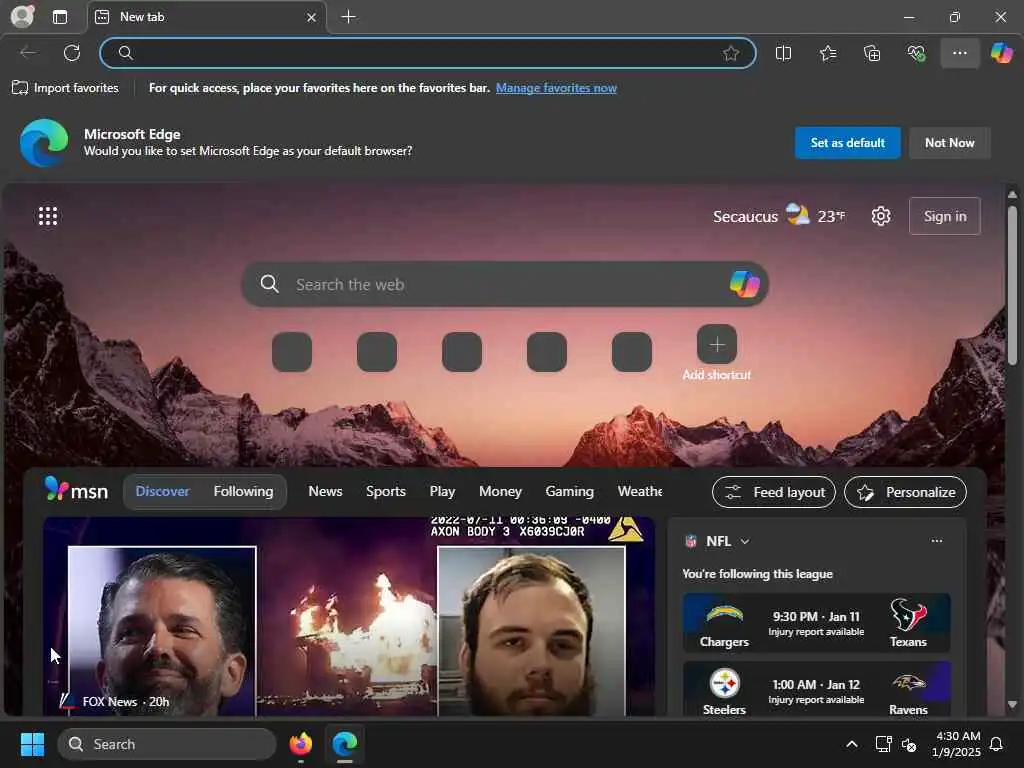Open Secaucus weather widget
Screen dimensions: 1024x768
[x=778, y=216]
